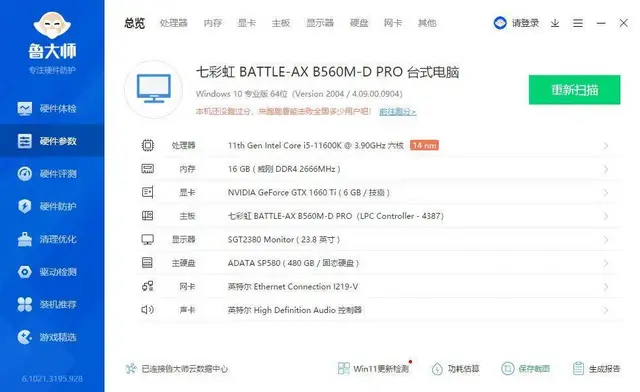
Task: Expand processor row chevron
Action: (606, 146)
